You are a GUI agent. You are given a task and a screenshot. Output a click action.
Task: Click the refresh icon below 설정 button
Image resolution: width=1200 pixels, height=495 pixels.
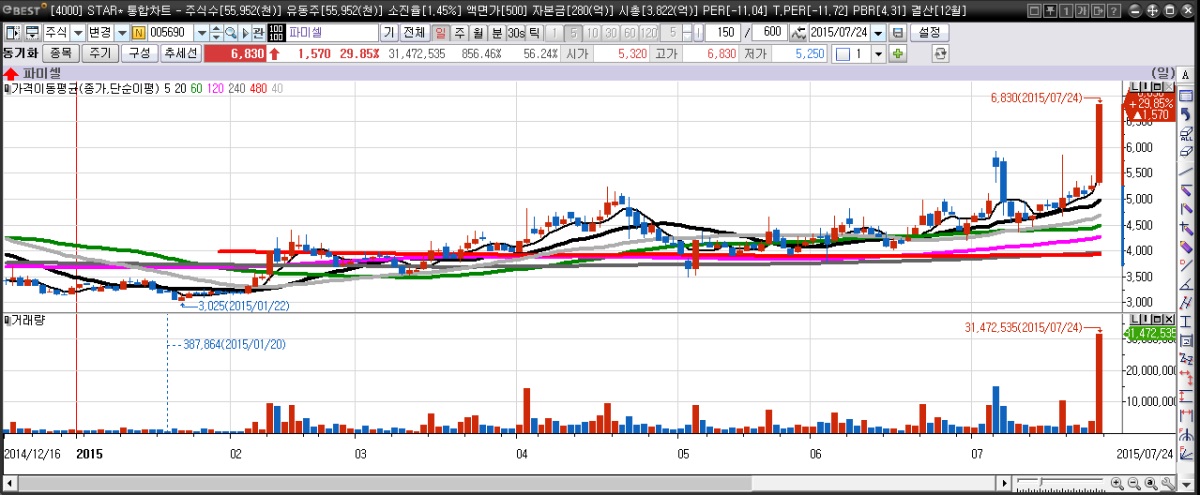coord(939,53)
